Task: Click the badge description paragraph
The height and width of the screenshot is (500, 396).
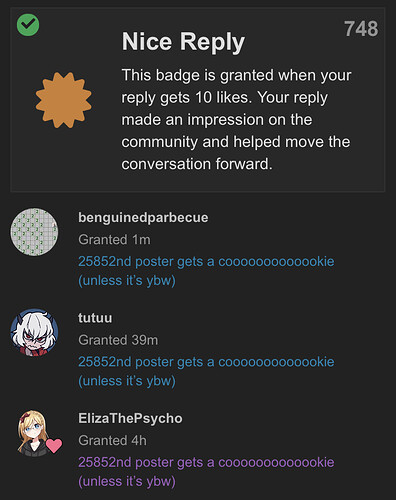Action: click(236, 119)
